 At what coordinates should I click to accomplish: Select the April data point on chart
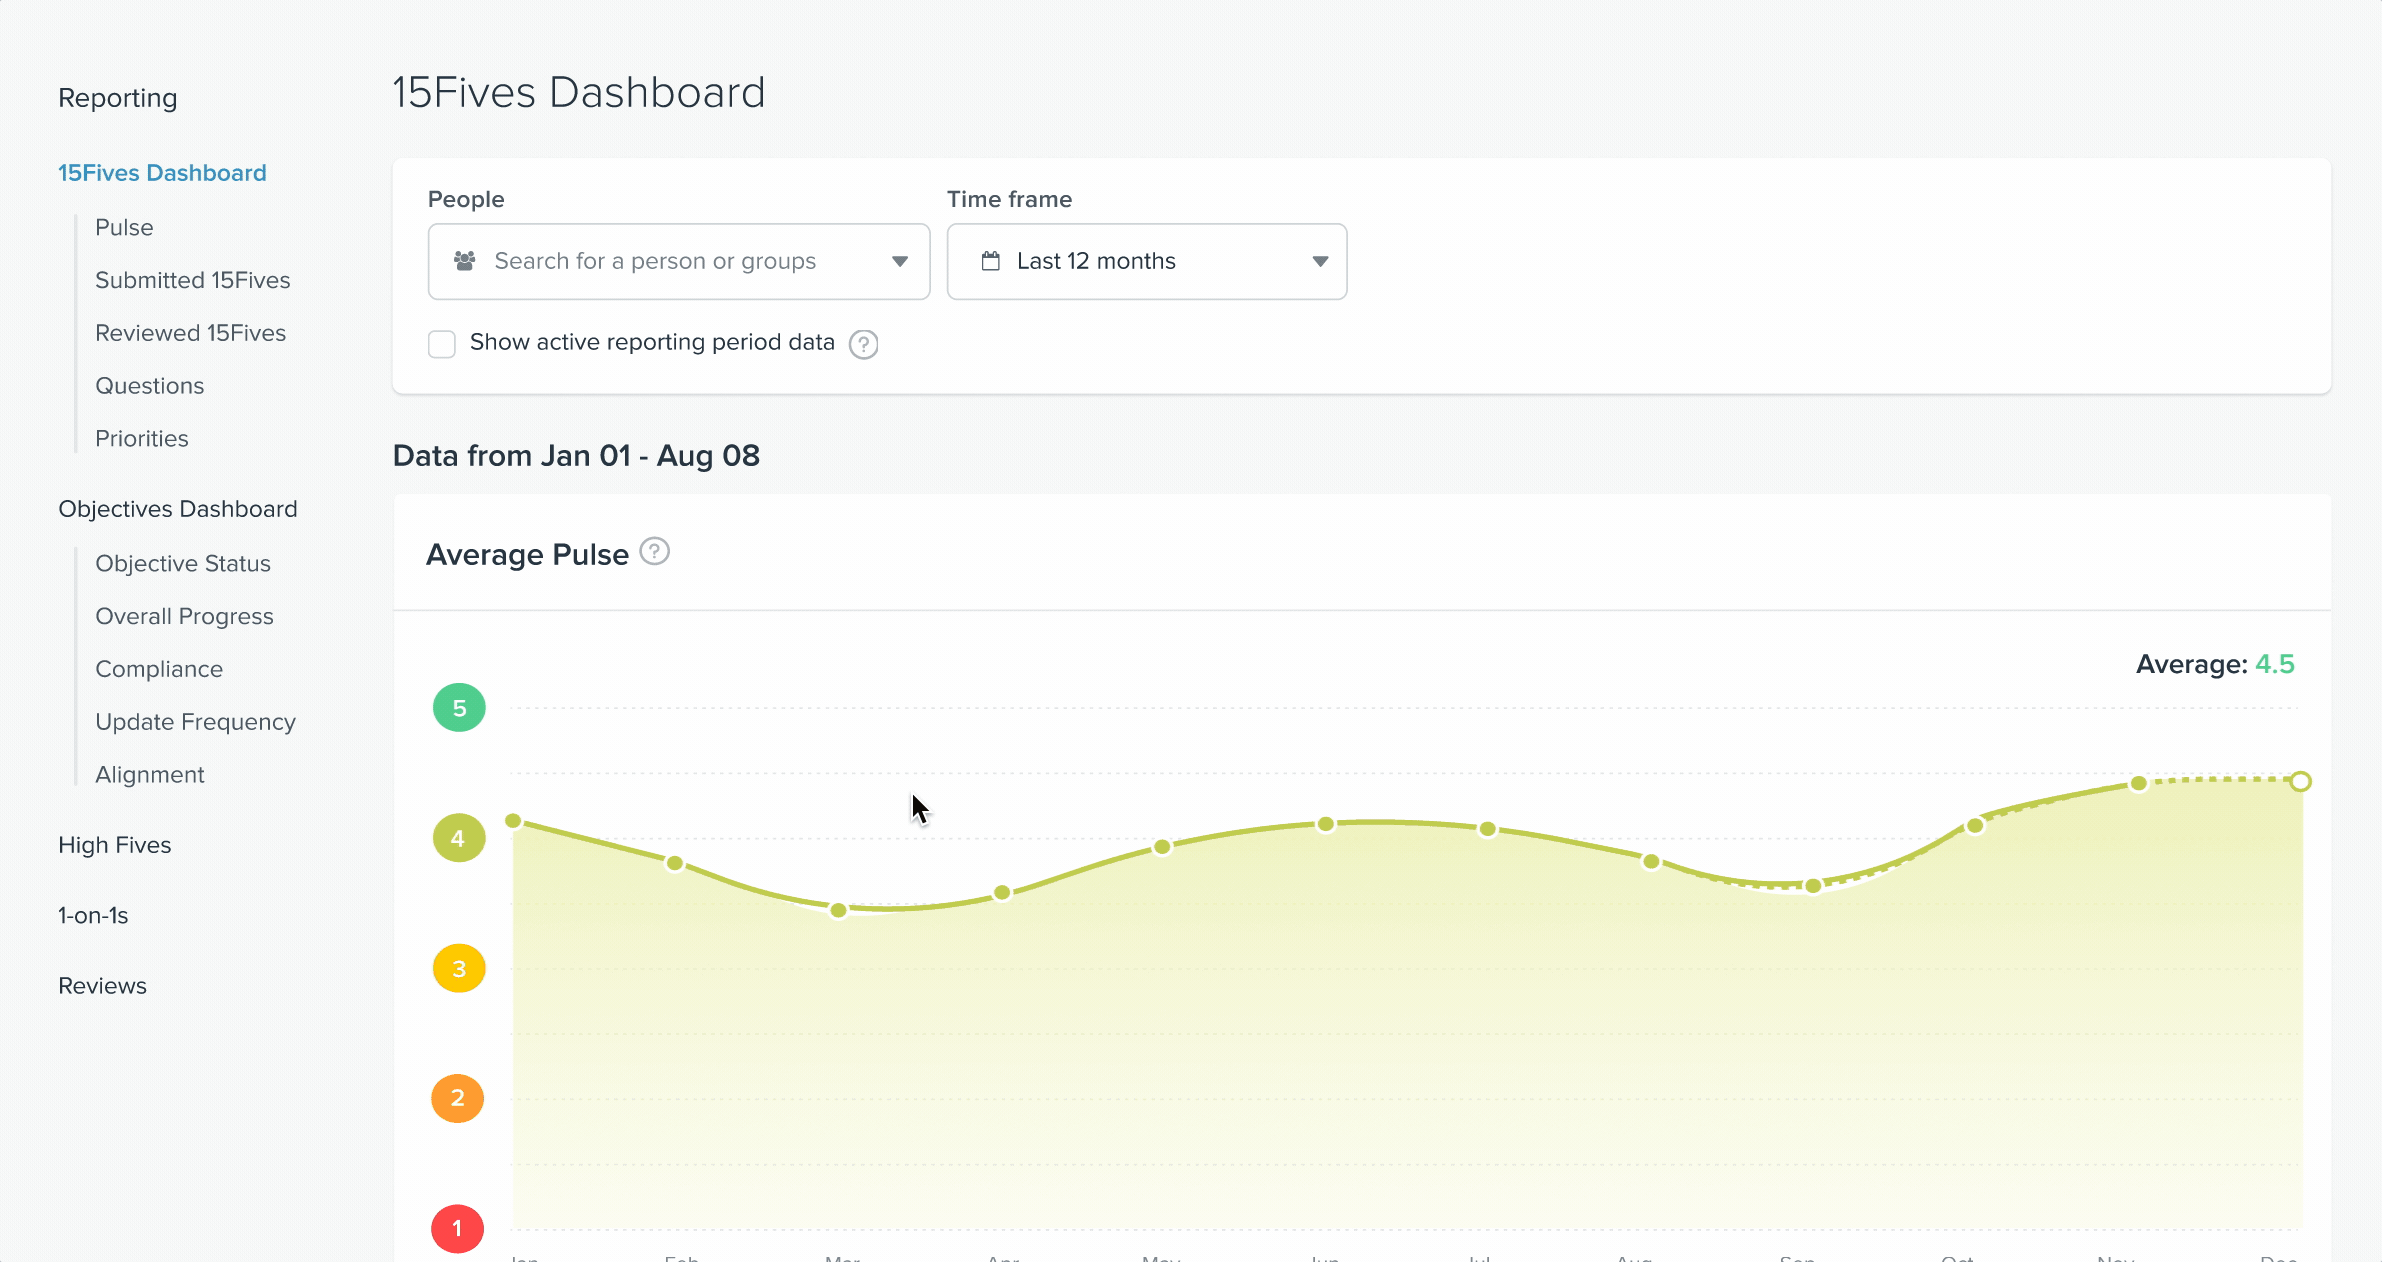click(x=1002, y=893)
